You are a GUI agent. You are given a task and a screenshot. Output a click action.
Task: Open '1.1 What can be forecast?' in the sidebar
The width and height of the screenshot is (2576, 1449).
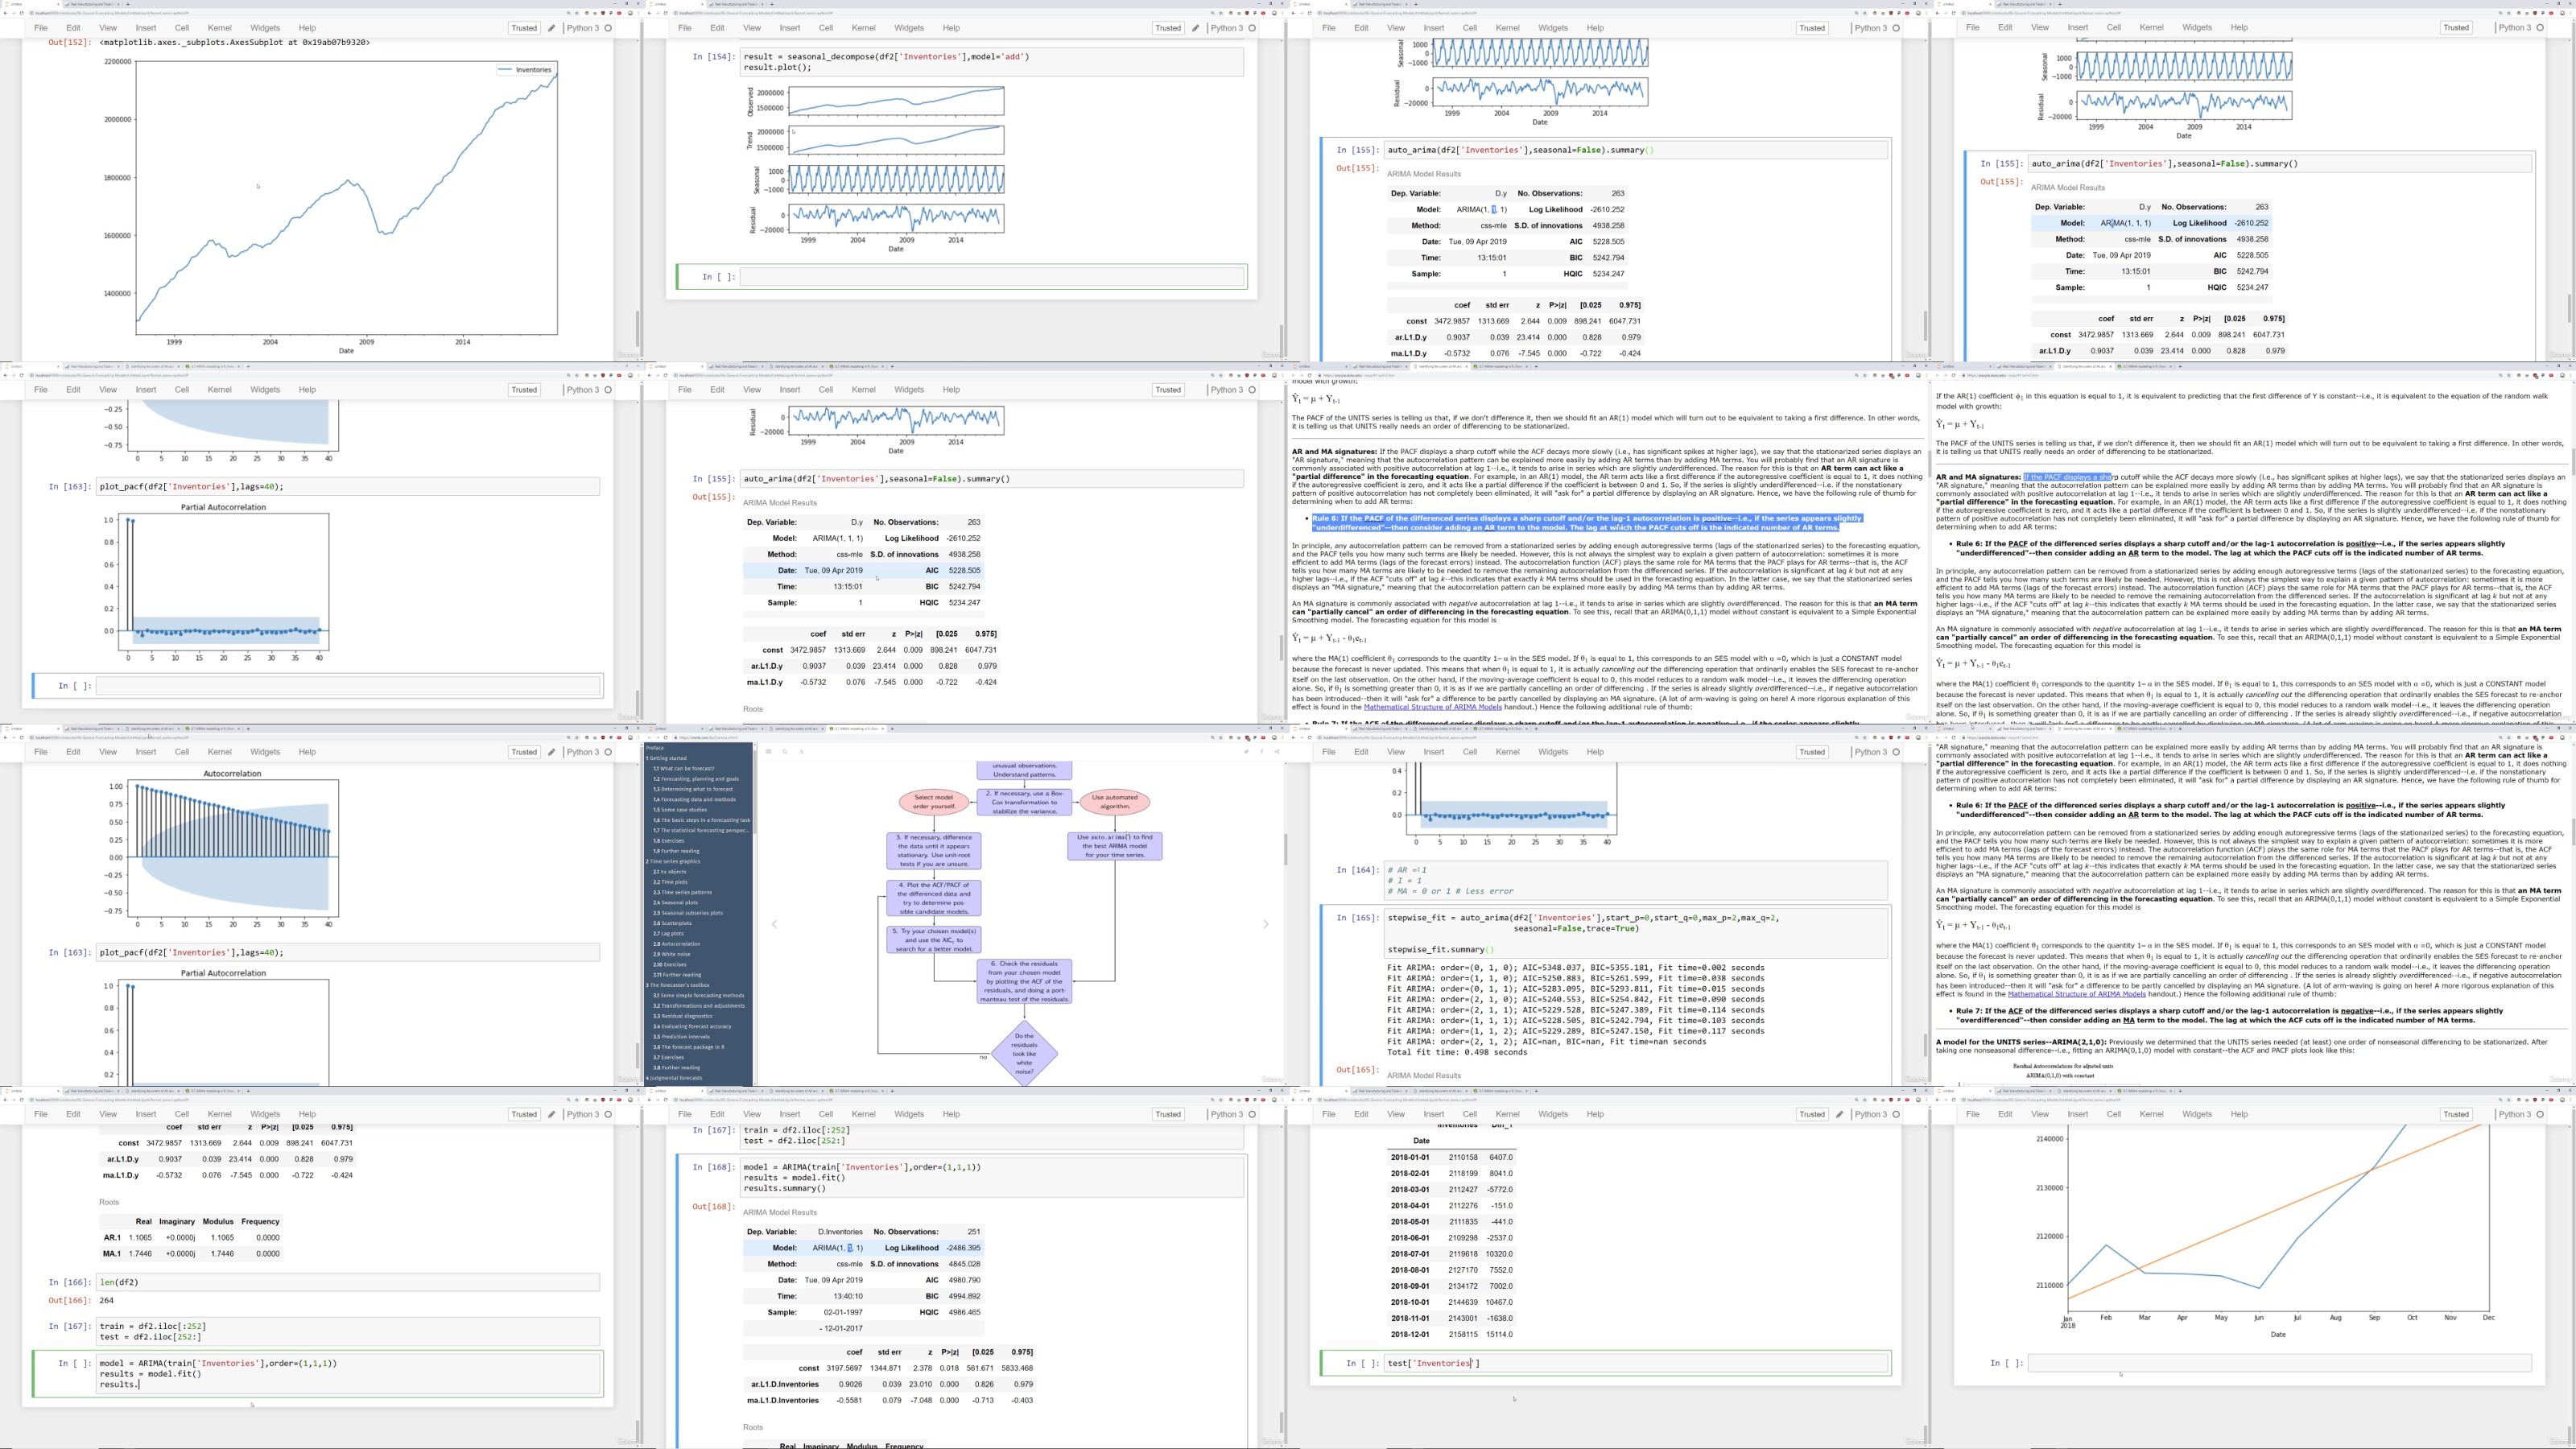684,768
